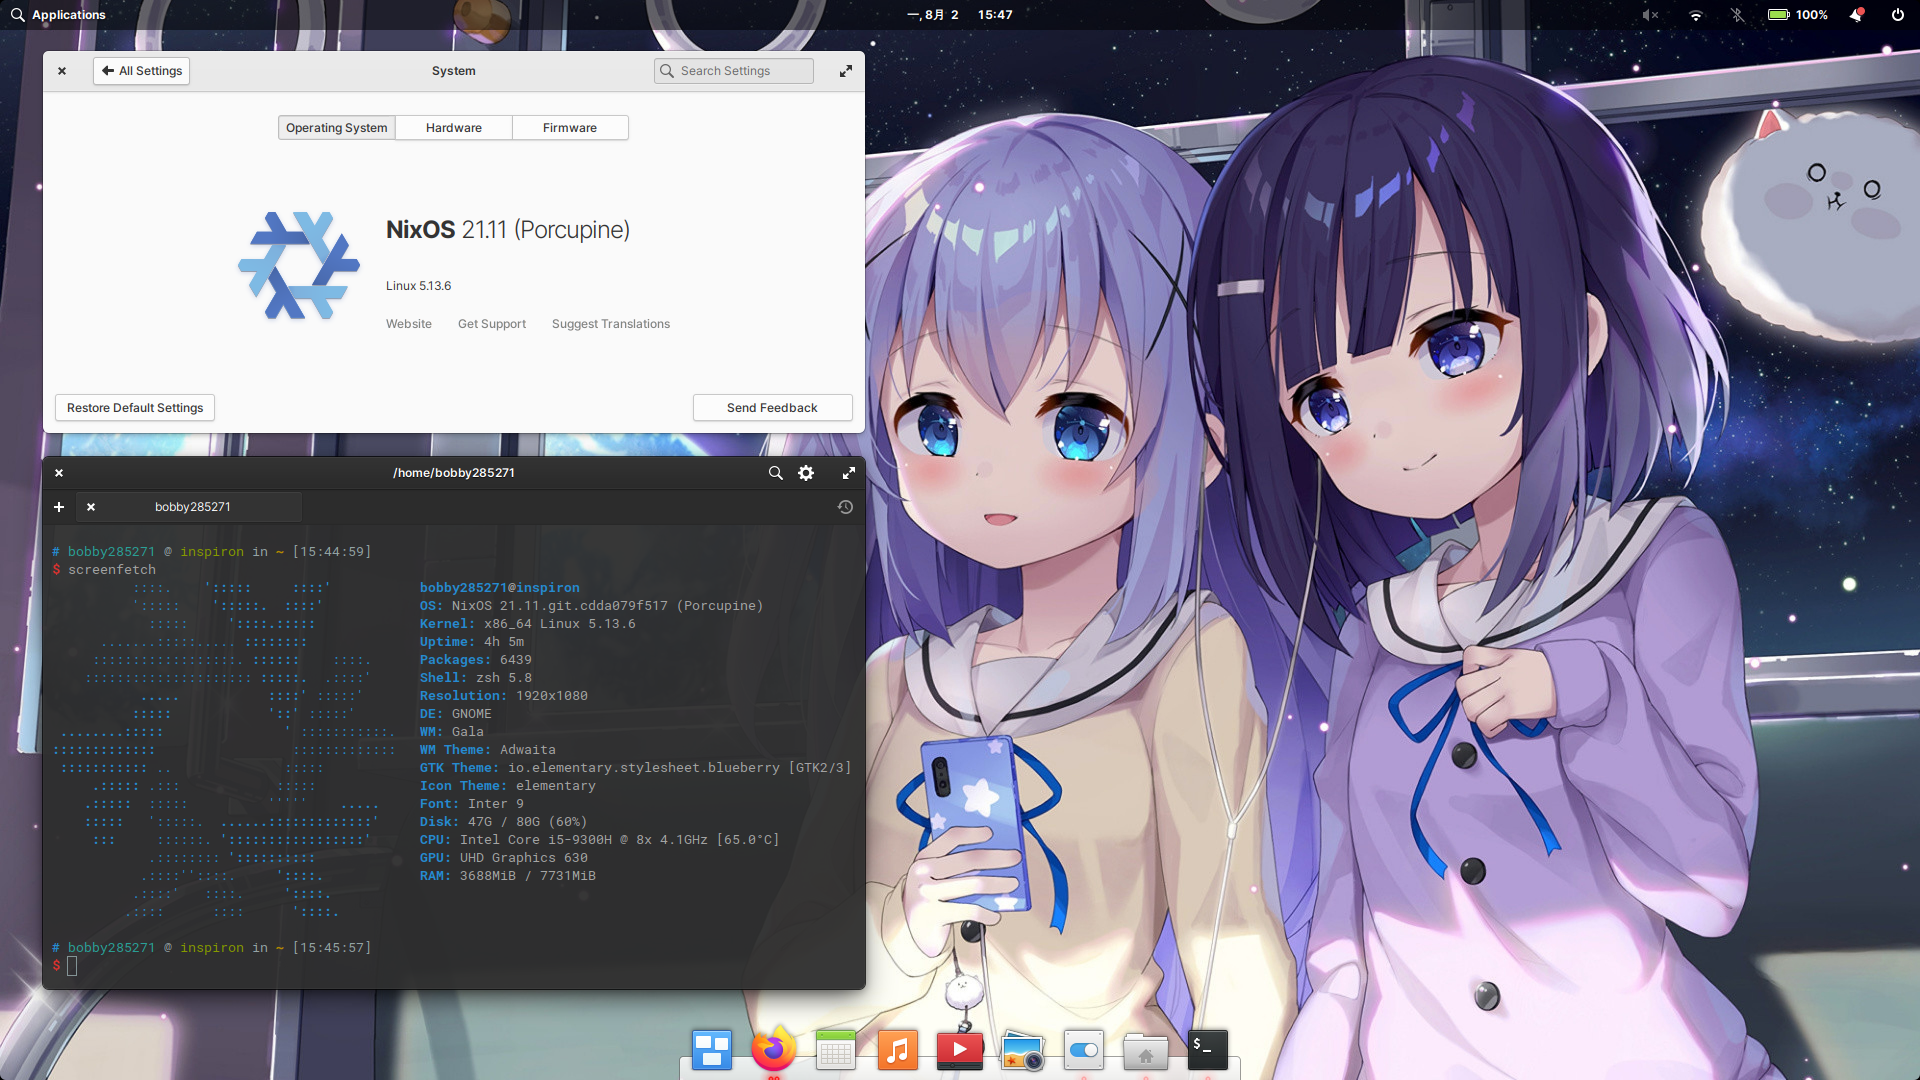
Task: Switch to the Firmware tab
Action: 569,128
